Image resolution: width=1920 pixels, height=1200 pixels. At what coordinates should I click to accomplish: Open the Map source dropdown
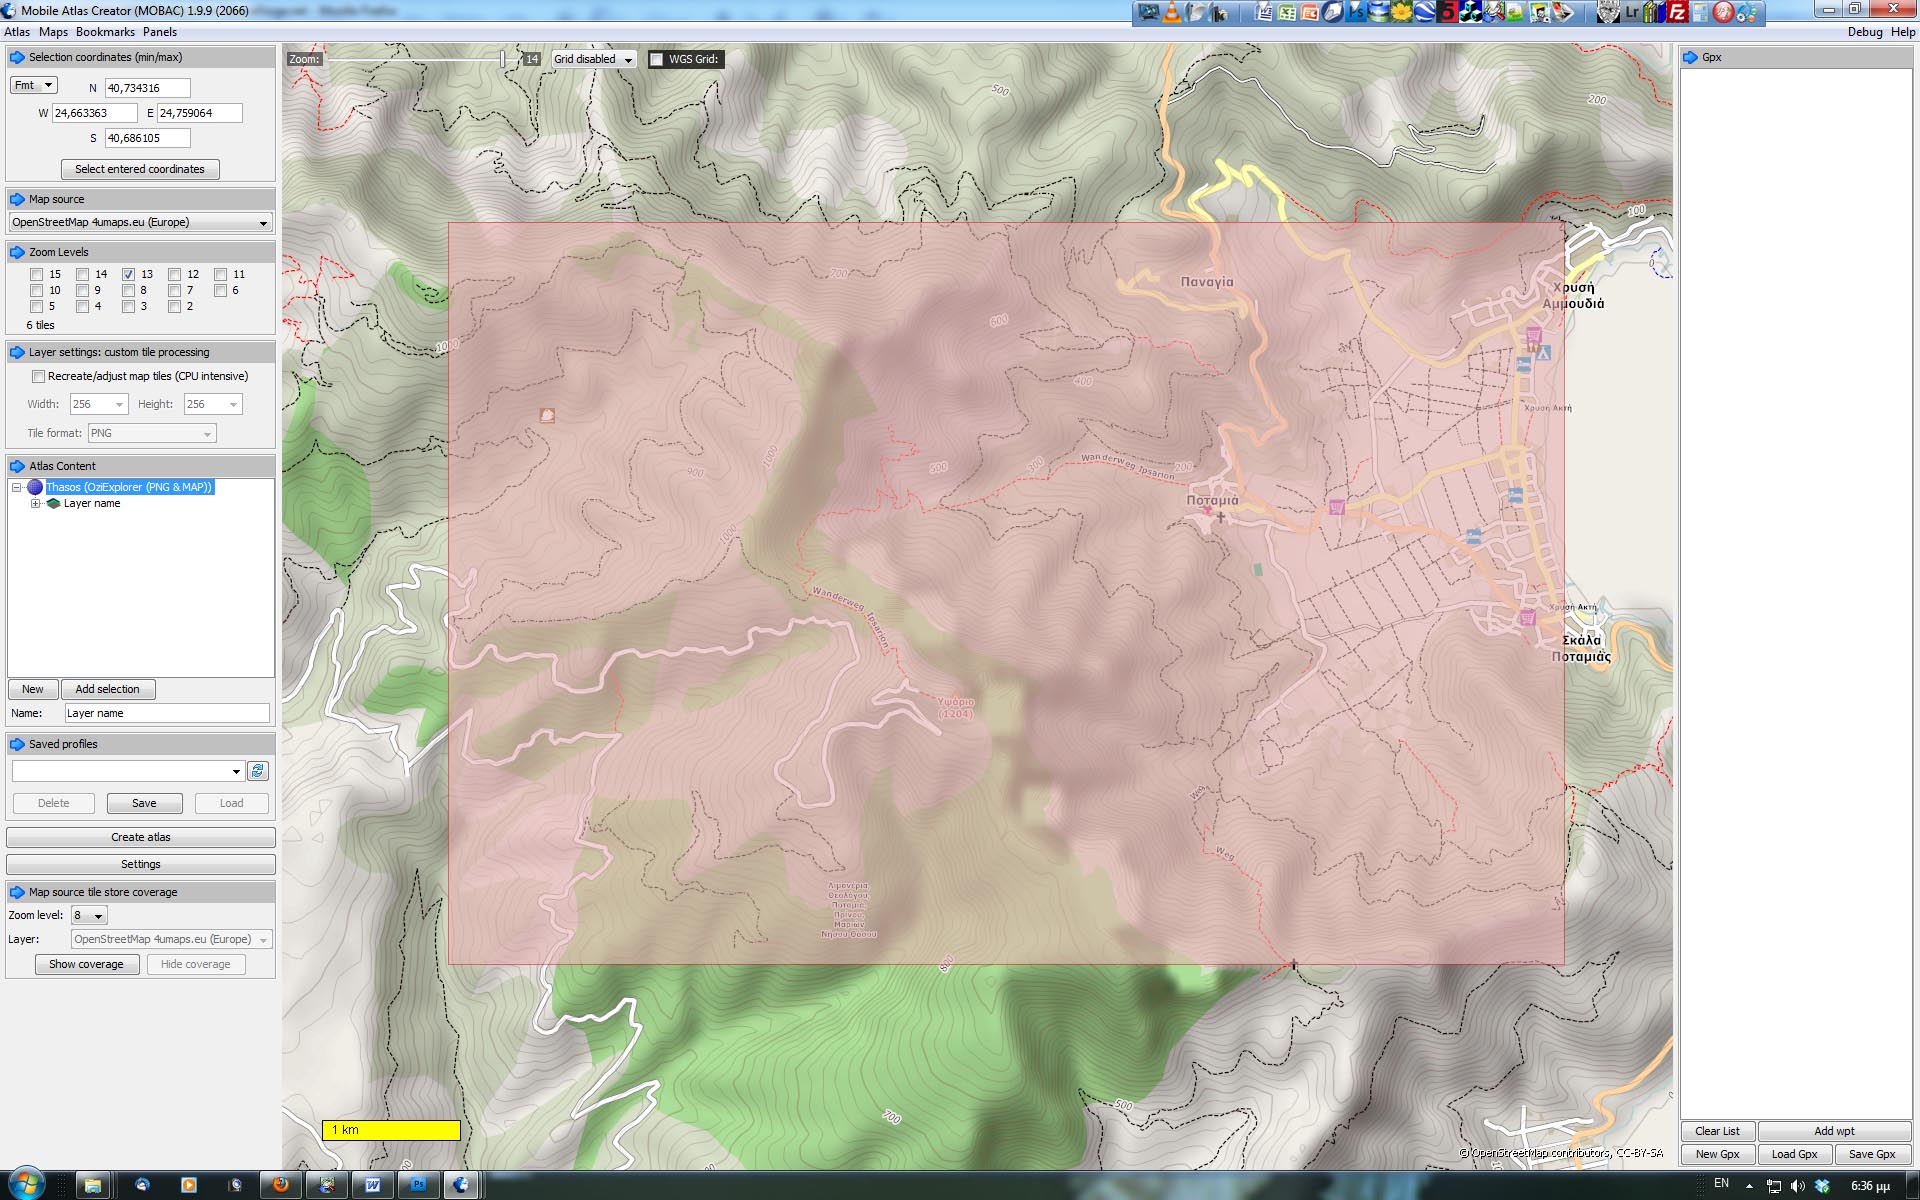point(140,223)
